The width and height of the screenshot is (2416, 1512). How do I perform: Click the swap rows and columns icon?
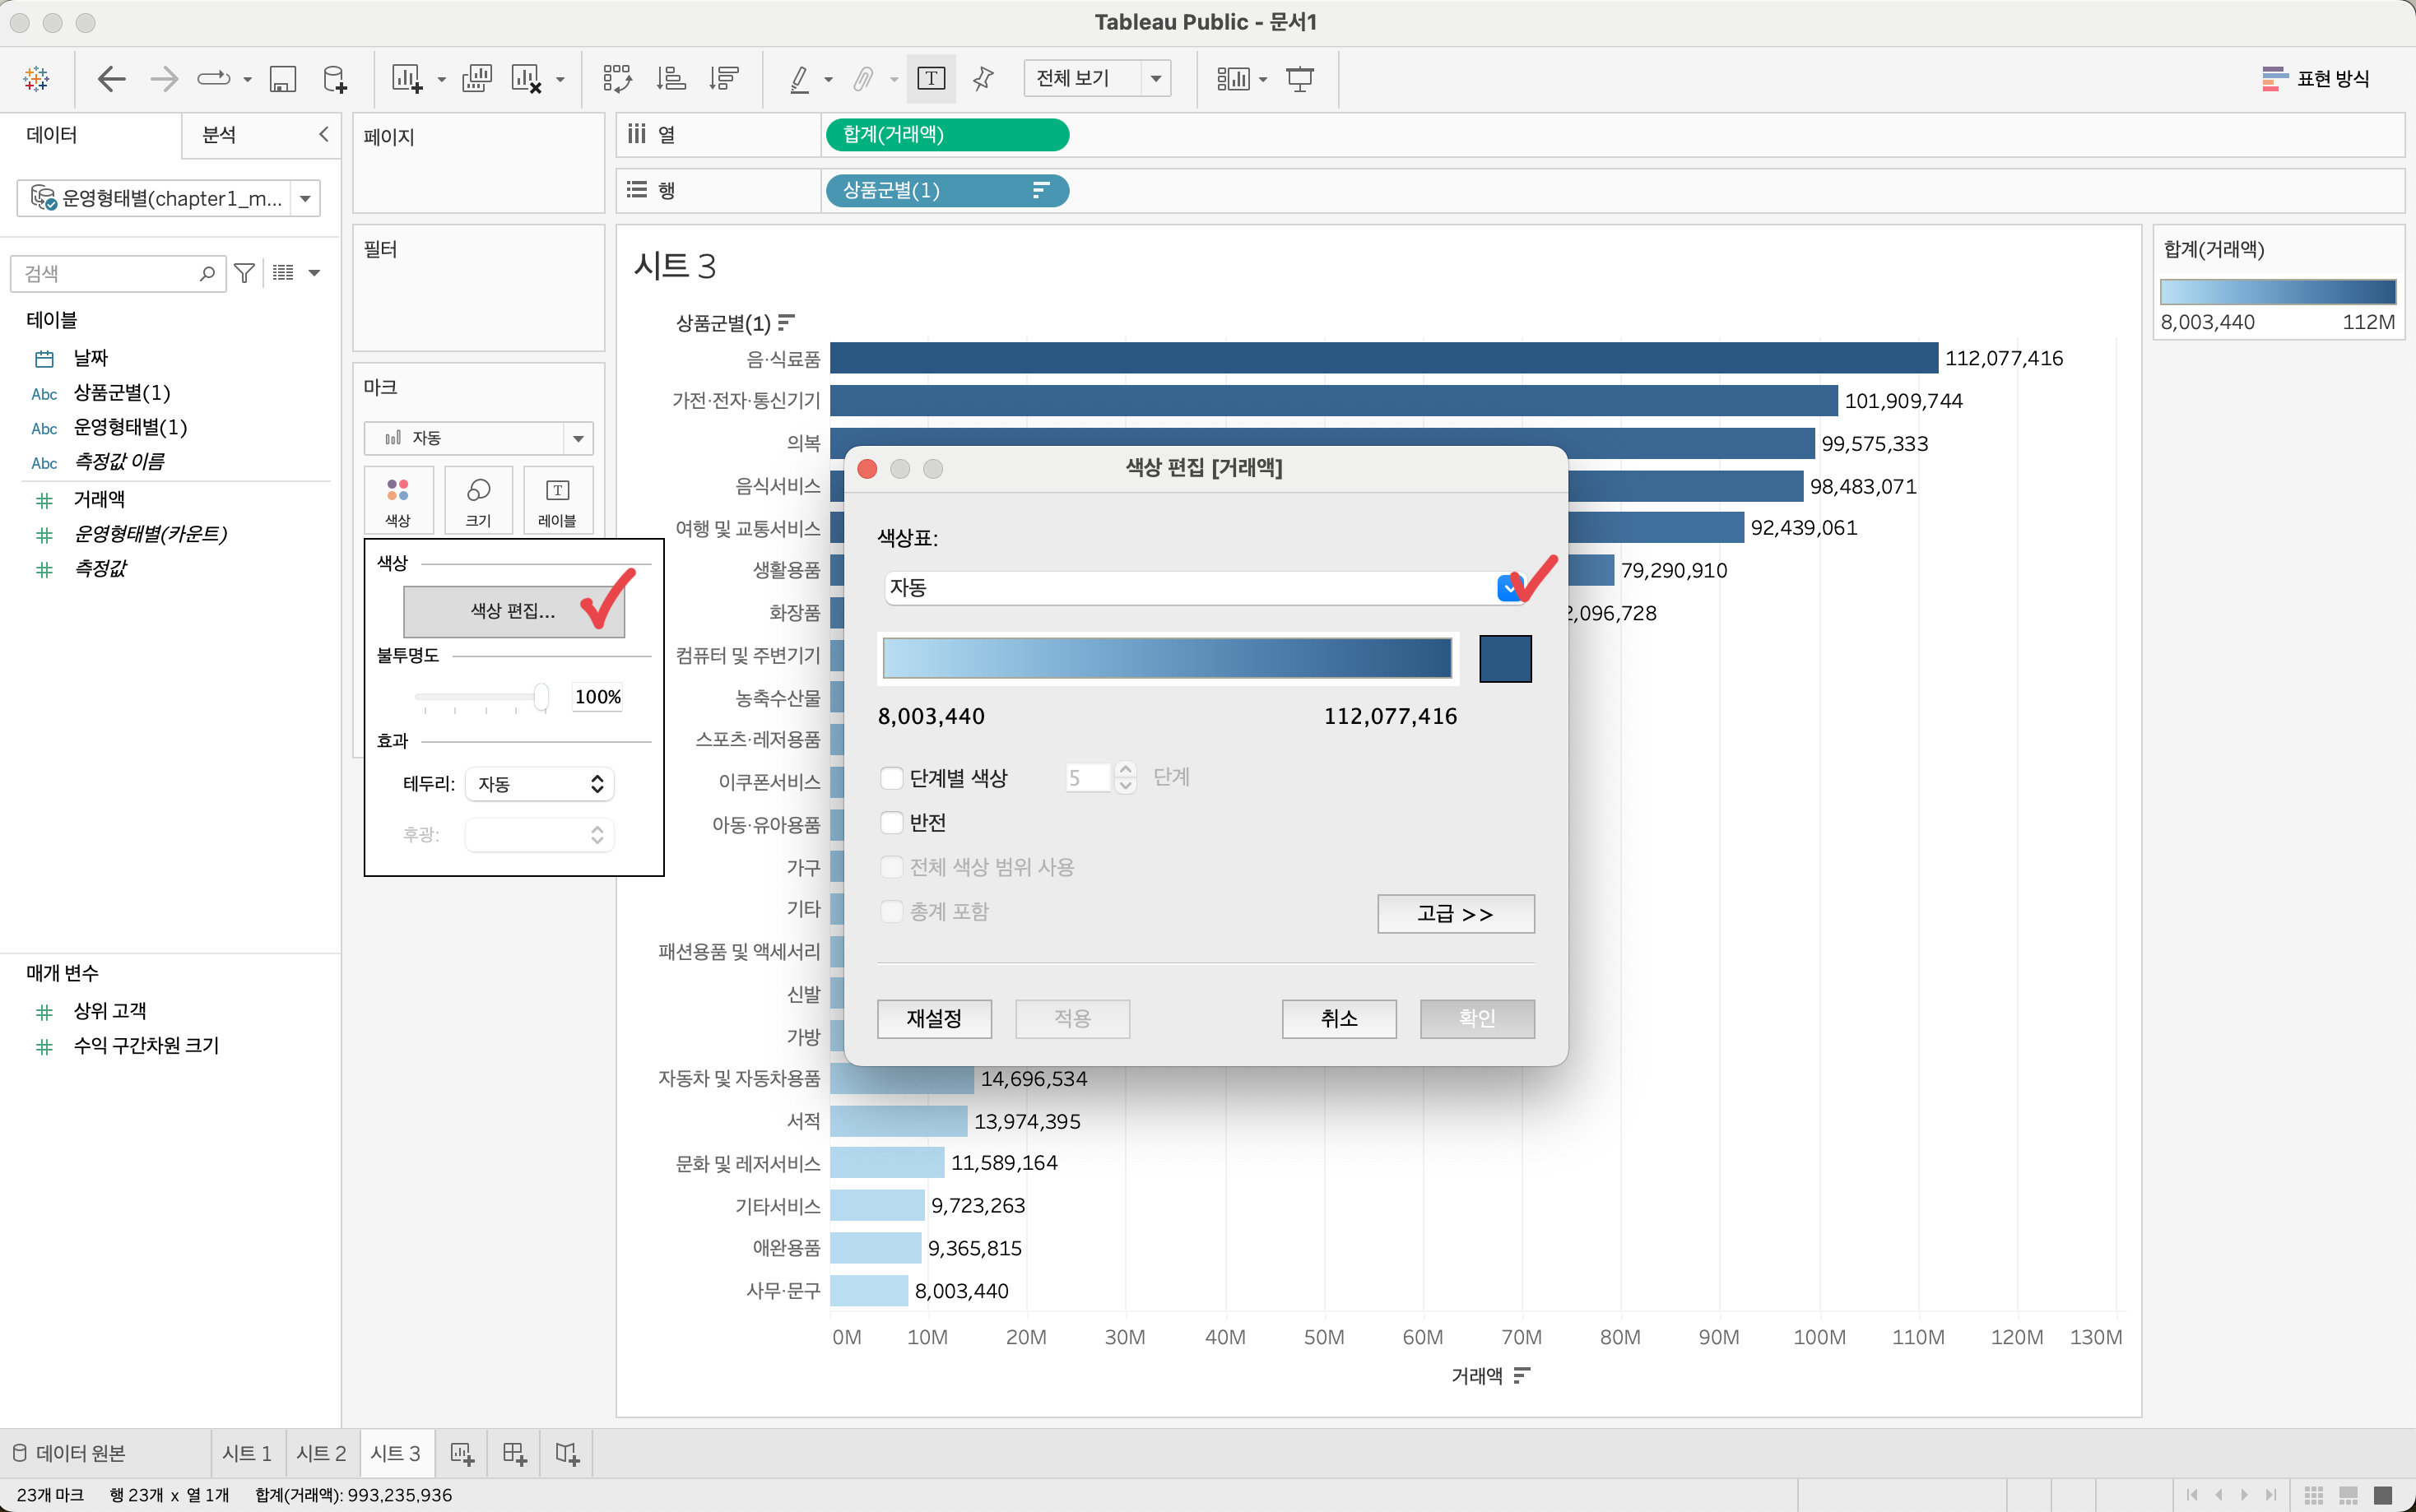tap(617, 79)
